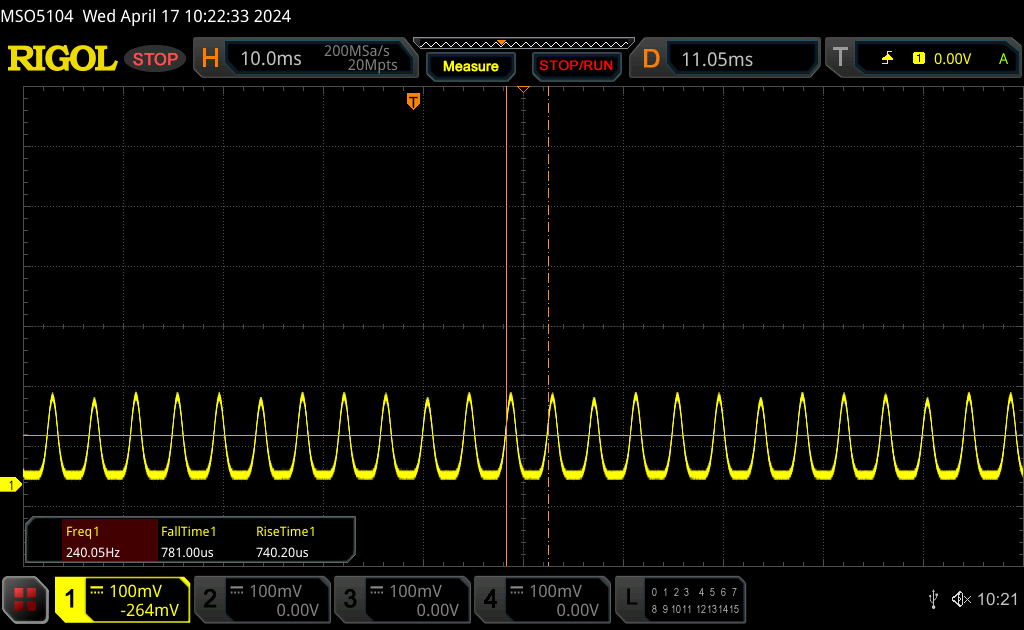Click the rising edge trigger icon
The image size is (1024, 630).
887,59
